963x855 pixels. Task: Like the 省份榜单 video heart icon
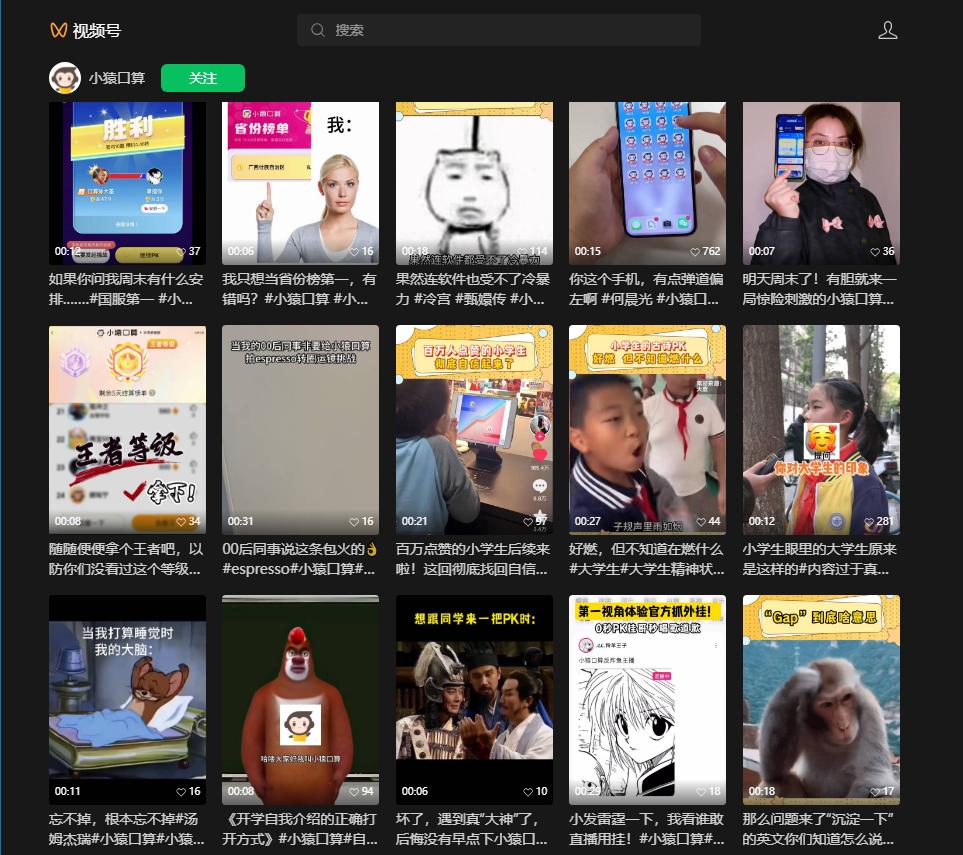click(x=354, y=251)
